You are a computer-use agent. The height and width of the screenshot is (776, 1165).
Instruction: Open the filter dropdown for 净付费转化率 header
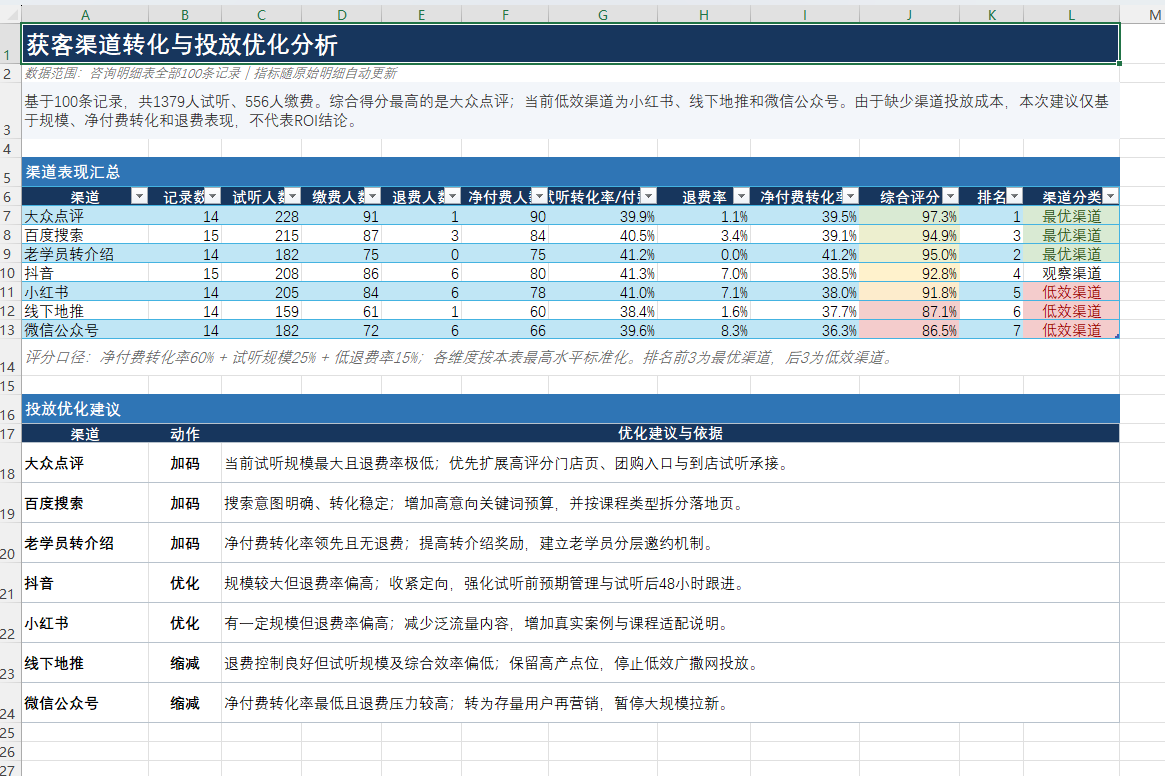click(x=851, y=196)
